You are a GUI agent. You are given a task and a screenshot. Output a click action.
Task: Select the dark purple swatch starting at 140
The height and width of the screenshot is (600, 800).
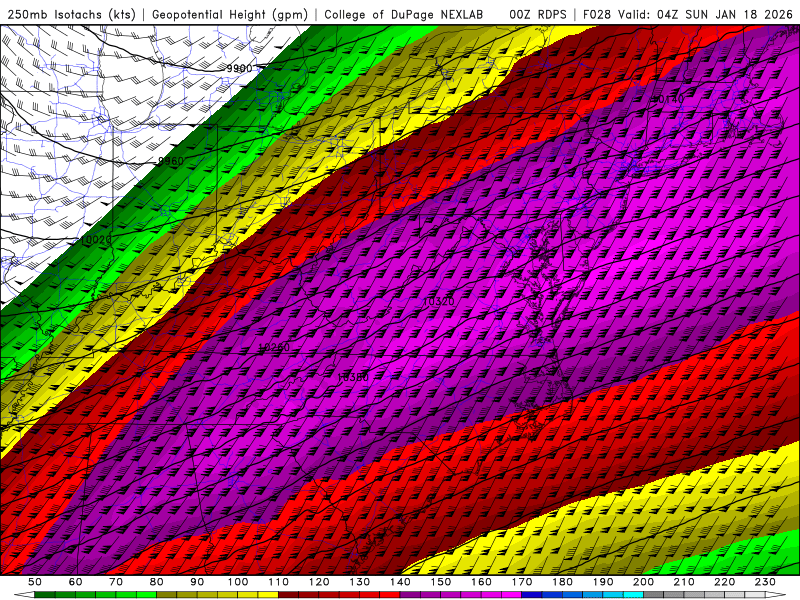coord(411,595)
